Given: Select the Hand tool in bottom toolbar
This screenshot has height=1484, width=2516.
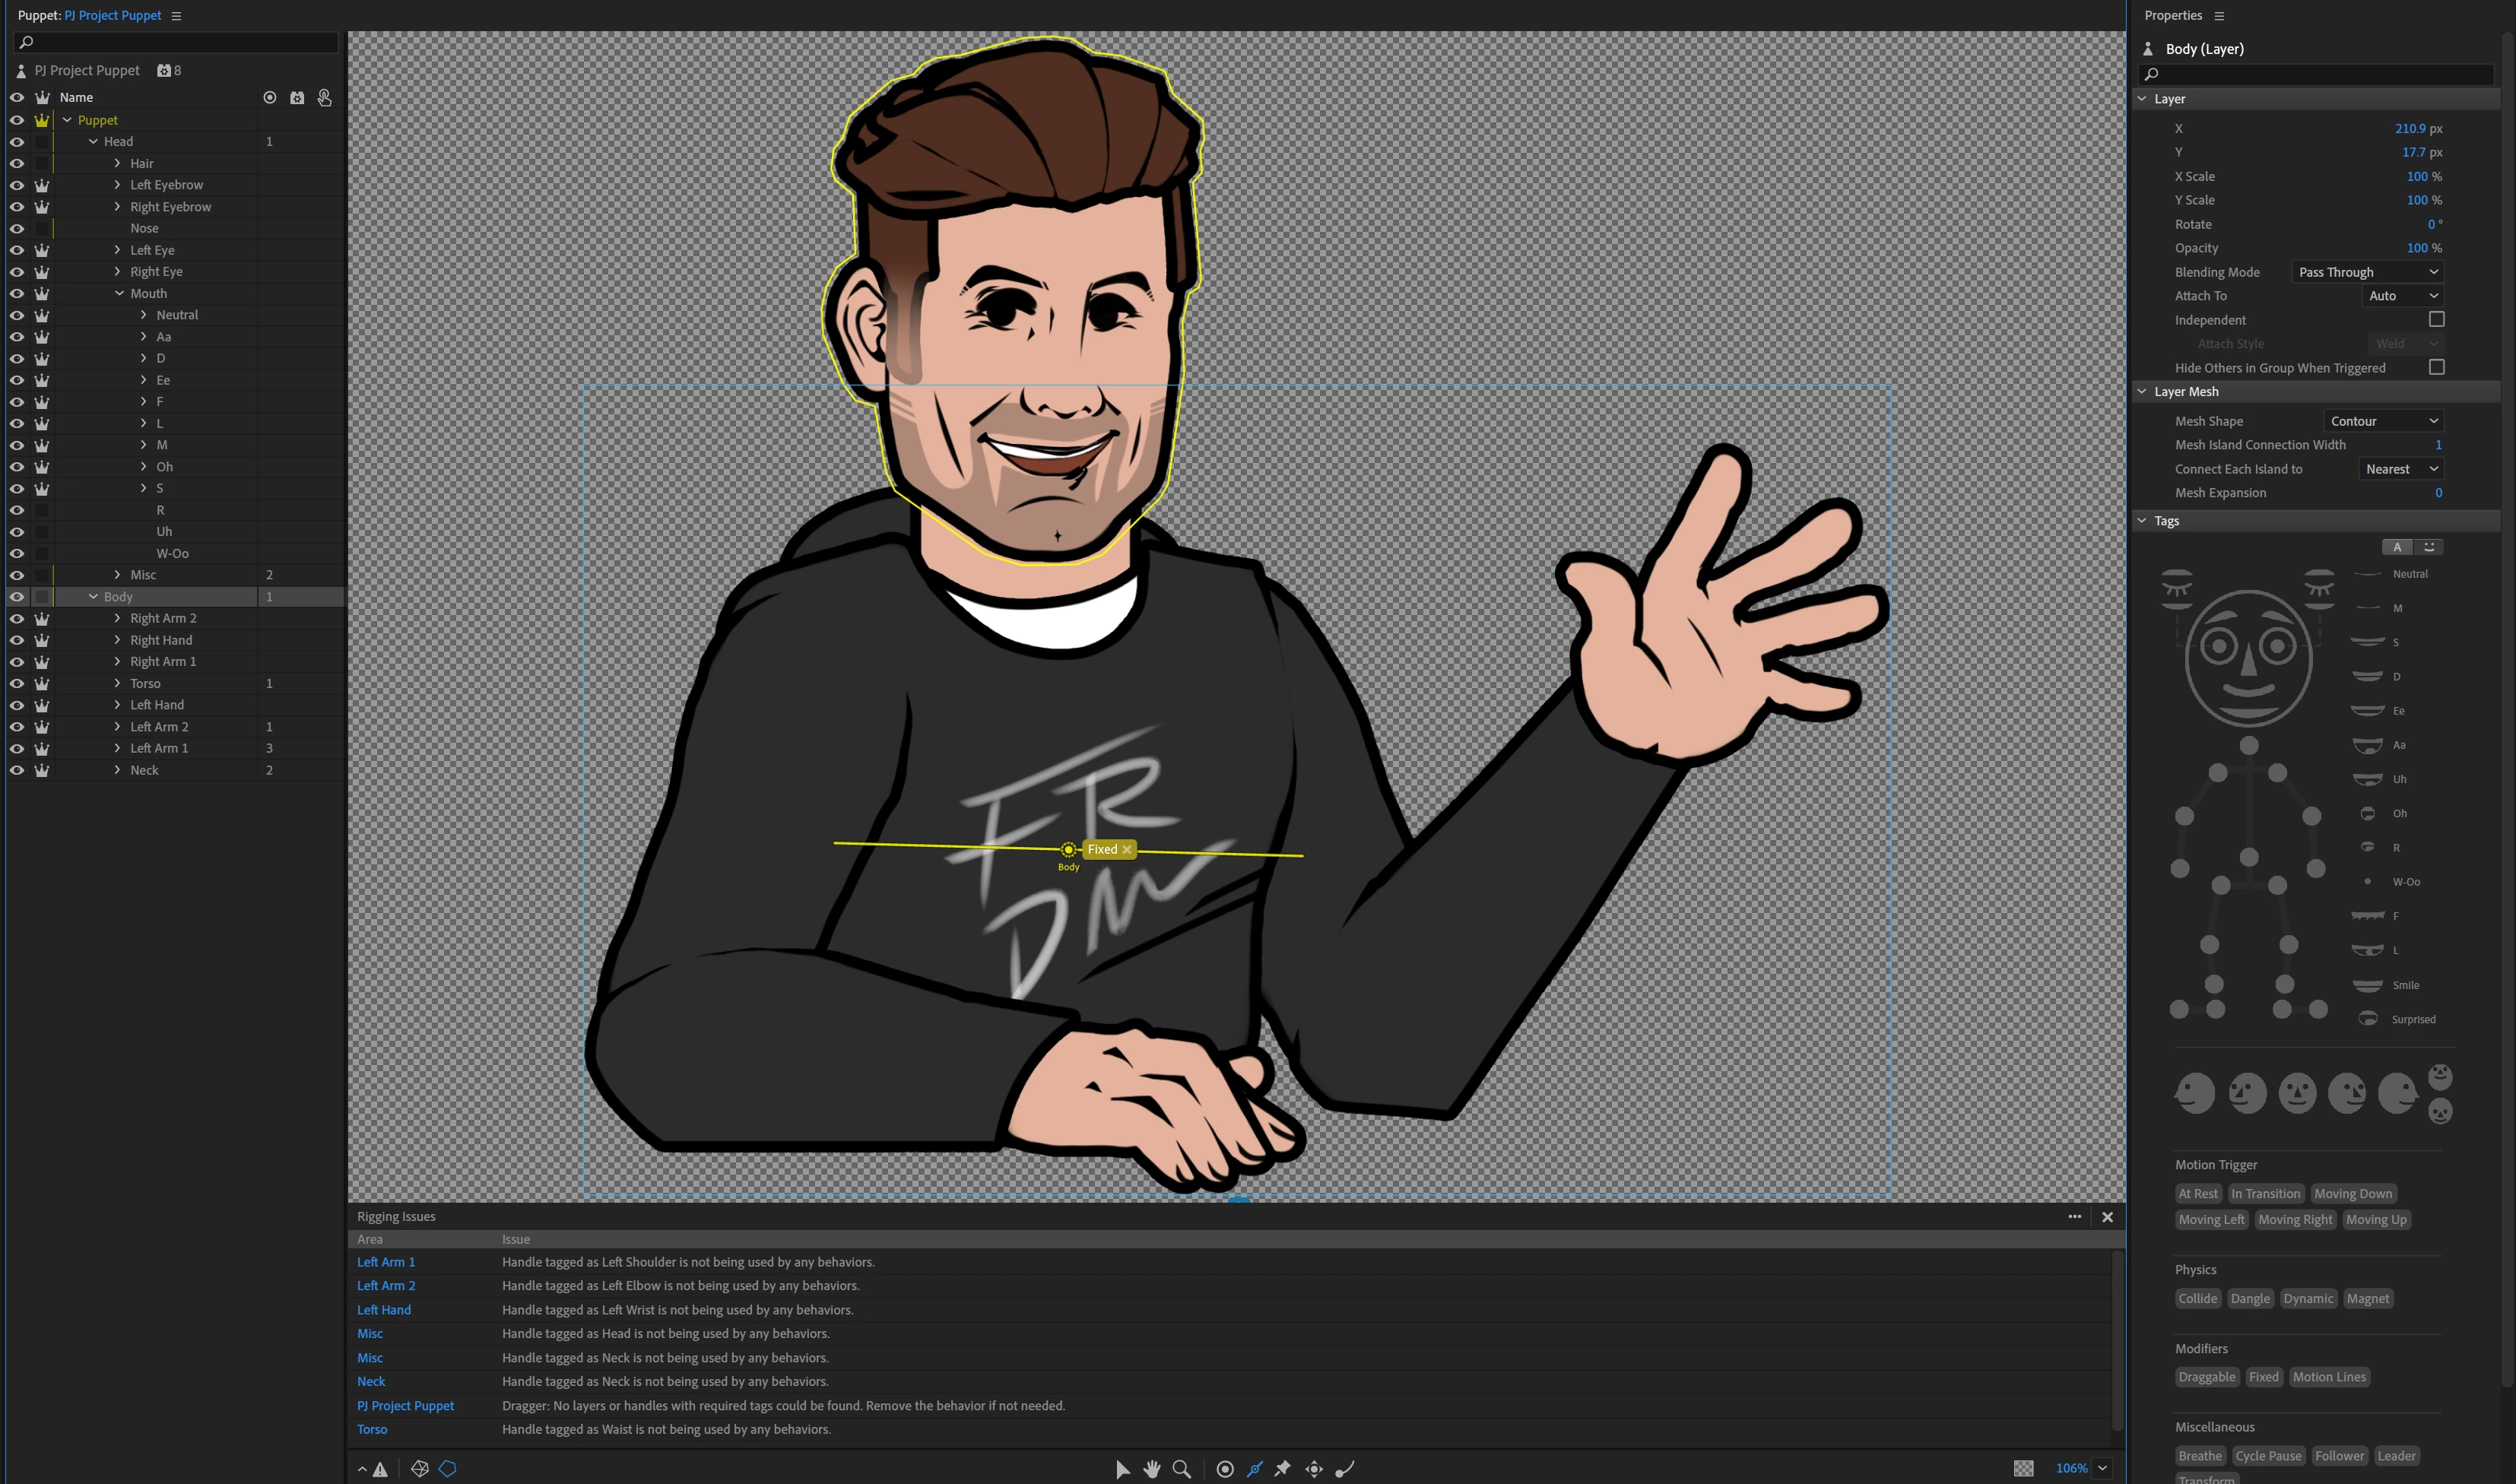Looking at the screenshot, I should pos(1152,1468).
